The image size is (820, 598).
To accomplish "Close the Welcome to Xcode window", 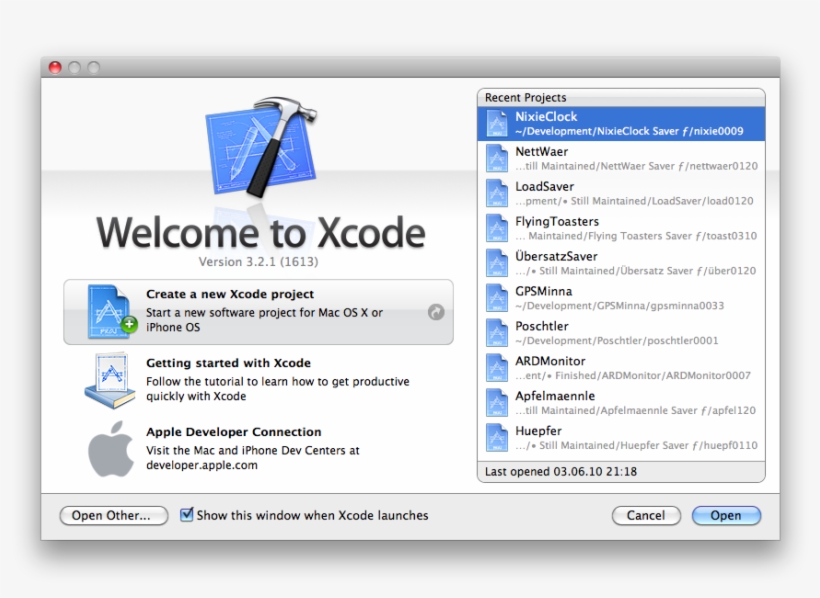I will pos(55,67).
